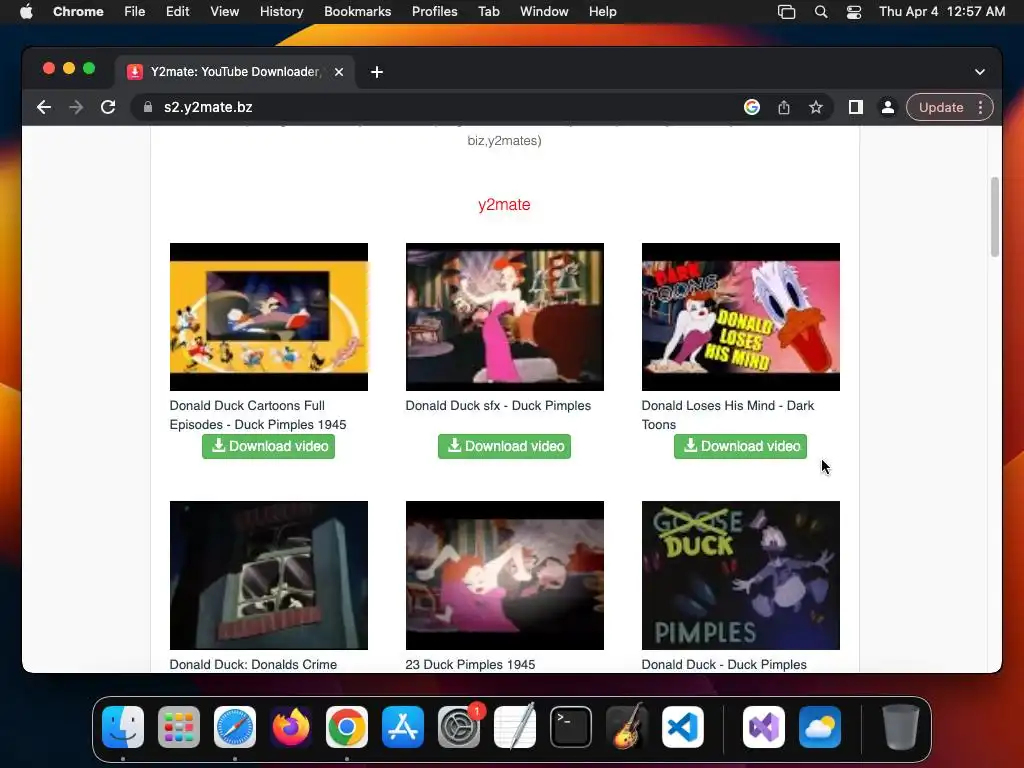The height and width of the screenshot is (768, 1024).
Task: Download video for Duck Pimples 1945 Full Episodes
Action: coord(268,446)
